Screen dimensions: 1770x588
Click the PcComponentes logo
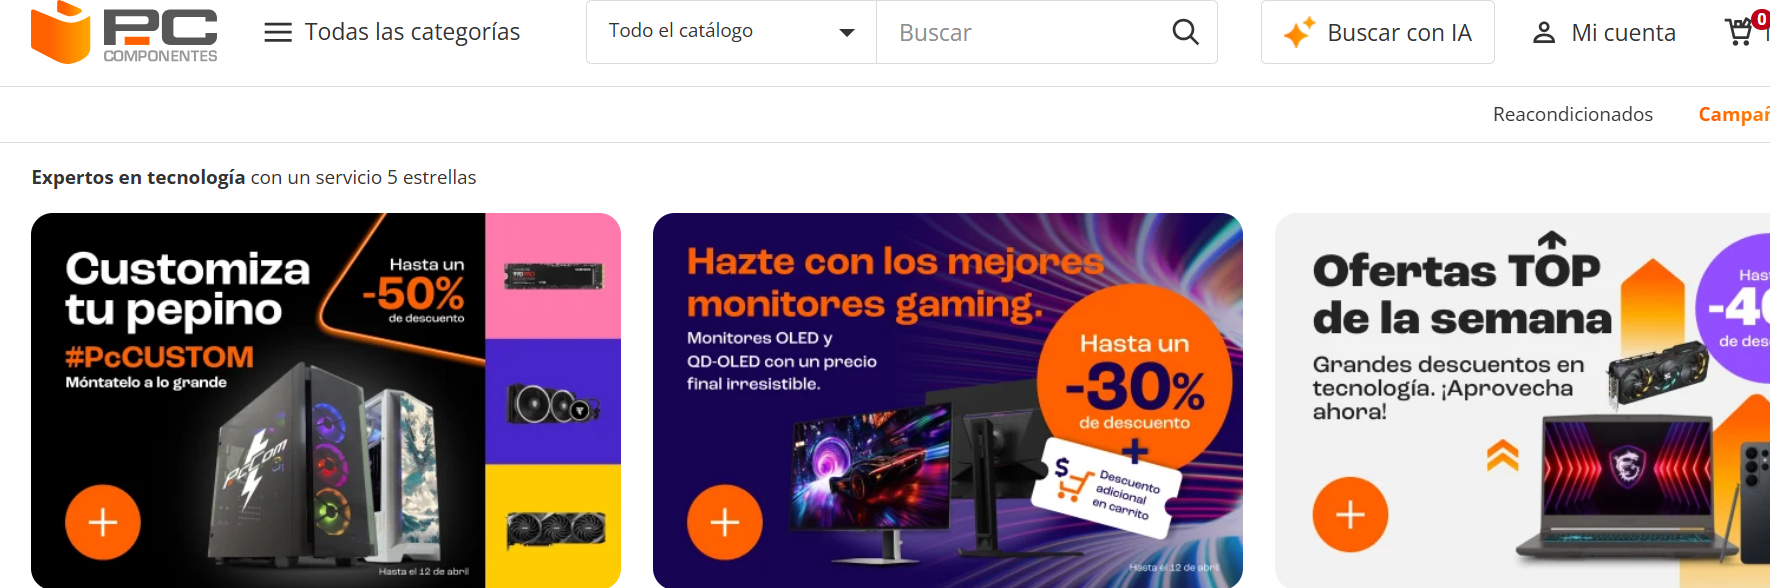point(124,33)
